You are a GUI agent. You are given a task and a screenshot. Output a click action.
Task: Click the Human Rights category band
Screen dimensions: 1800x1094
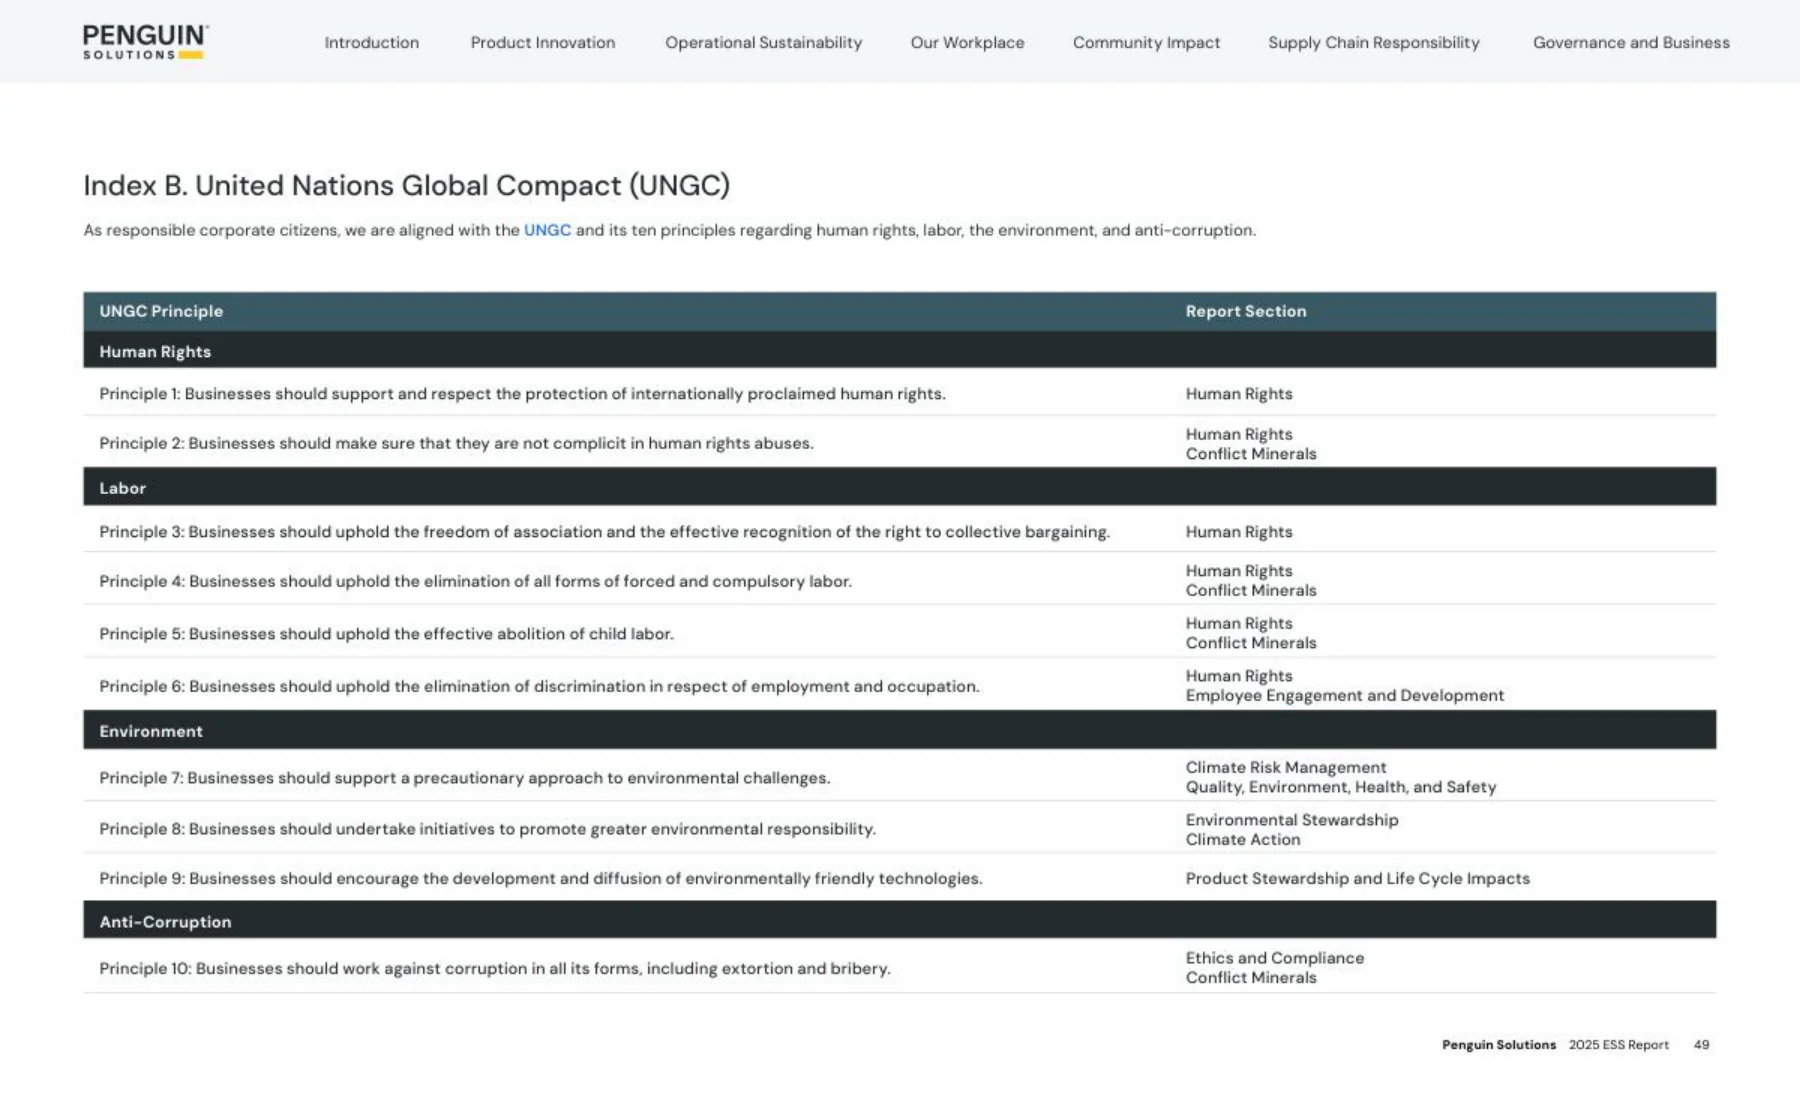pos(900,351)
